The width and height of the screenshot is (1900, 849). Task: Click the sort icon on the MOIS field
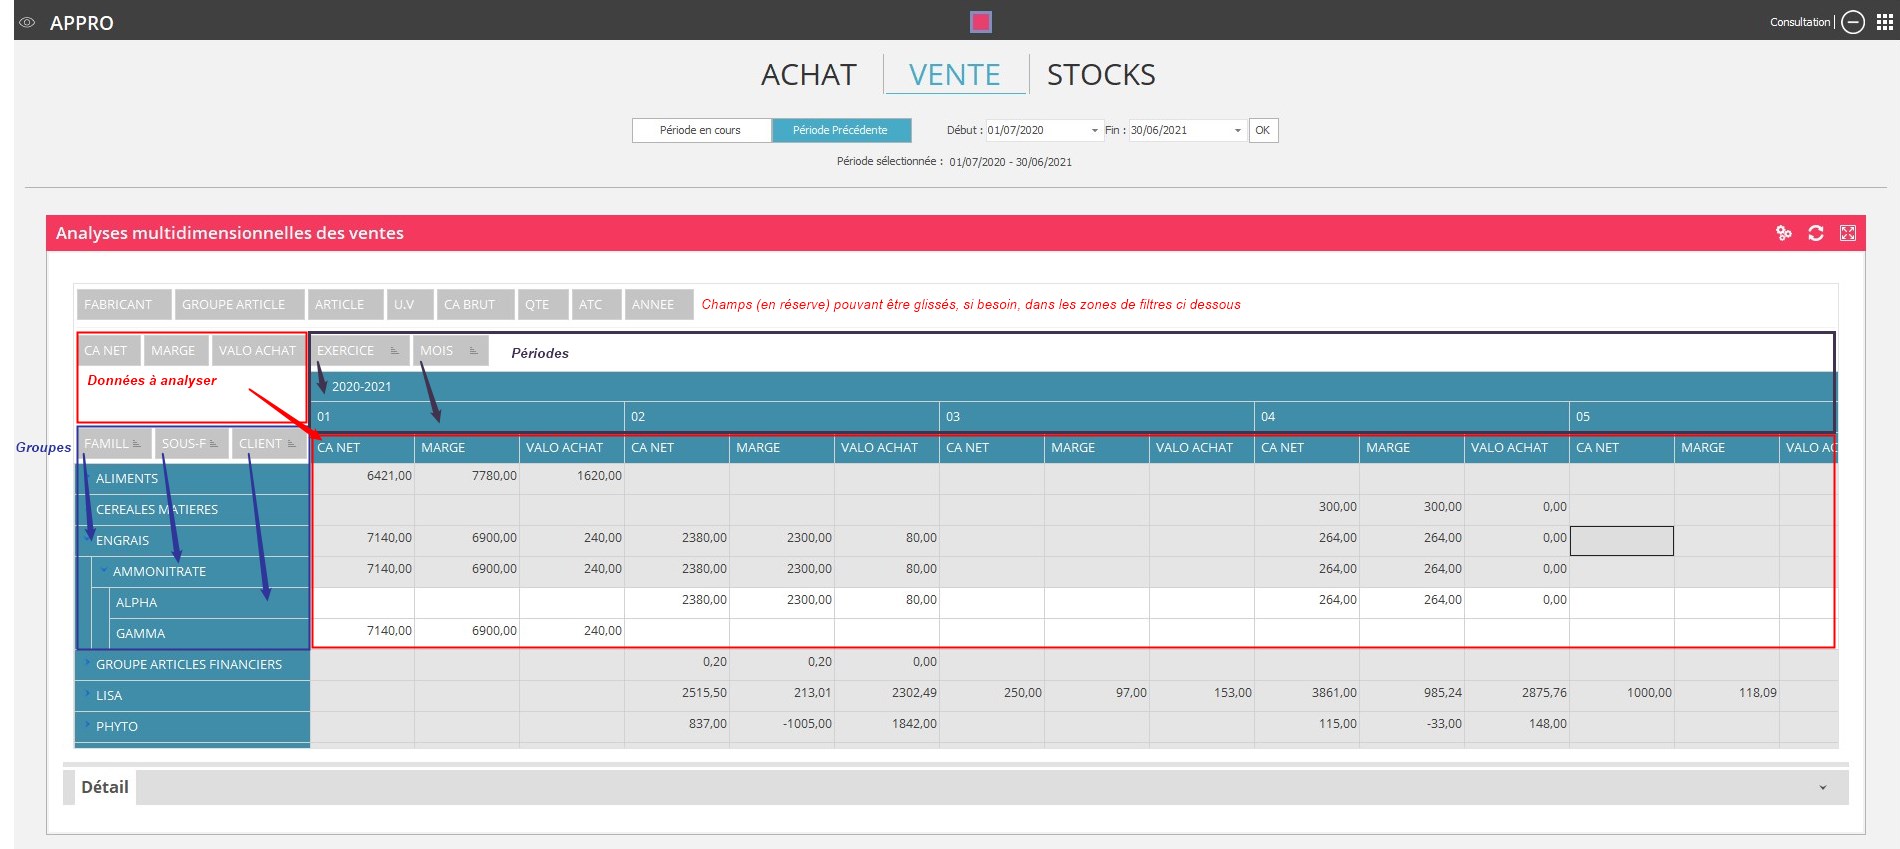click(473, 351)
